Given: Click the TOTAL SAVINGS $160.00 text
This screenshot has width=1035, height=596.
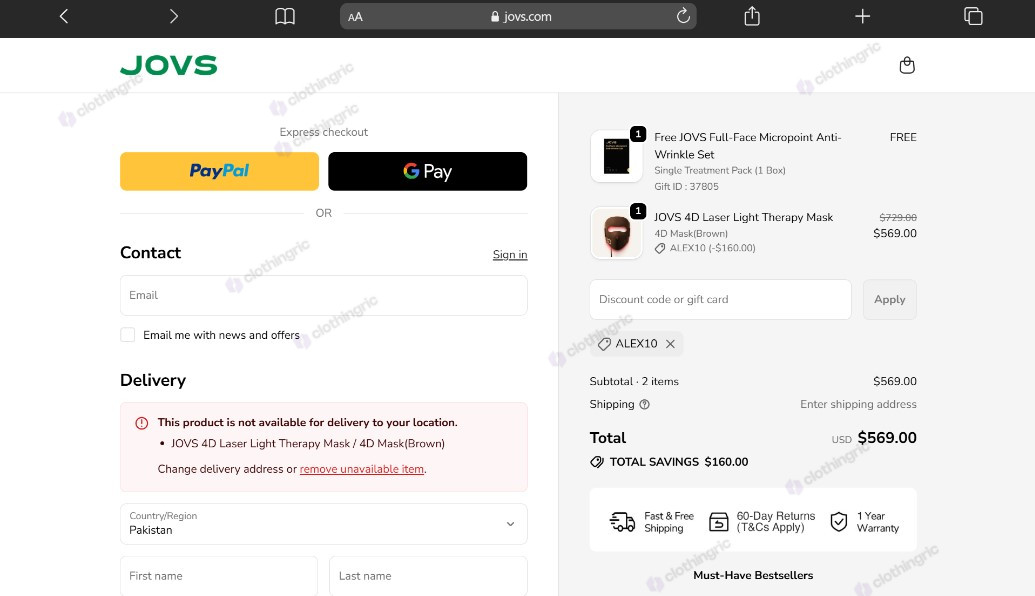Looking at the screenshot, I should (679, 462).
